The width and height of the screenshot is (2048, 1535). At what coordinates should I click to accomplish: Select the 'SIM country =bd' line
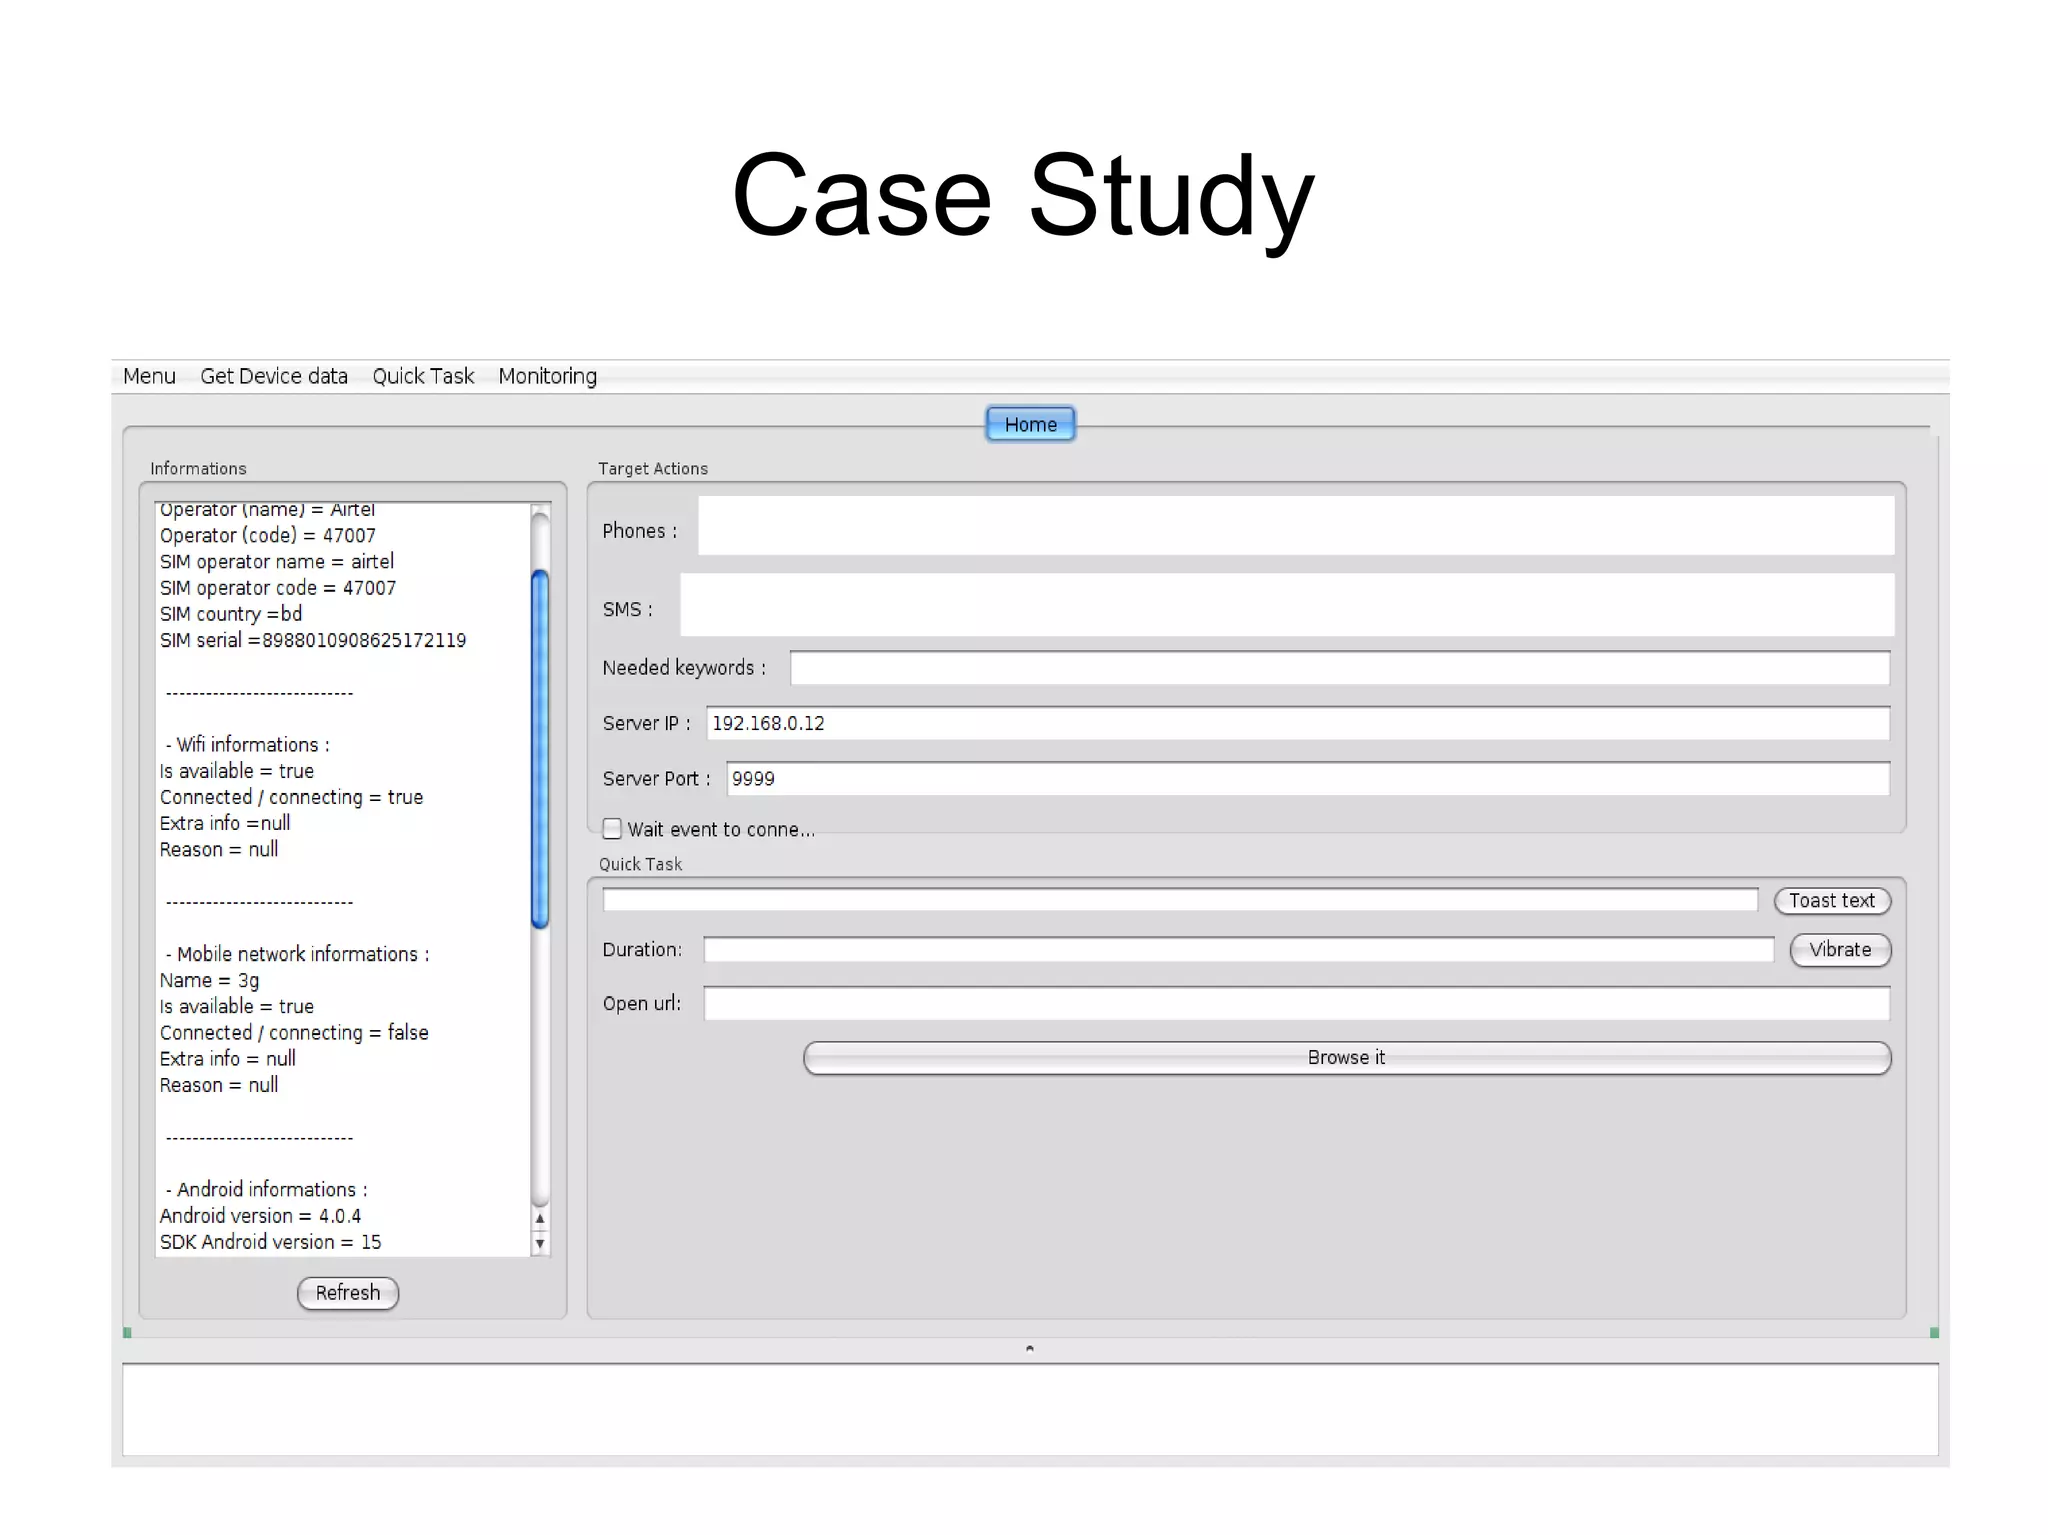coord(231,614)
